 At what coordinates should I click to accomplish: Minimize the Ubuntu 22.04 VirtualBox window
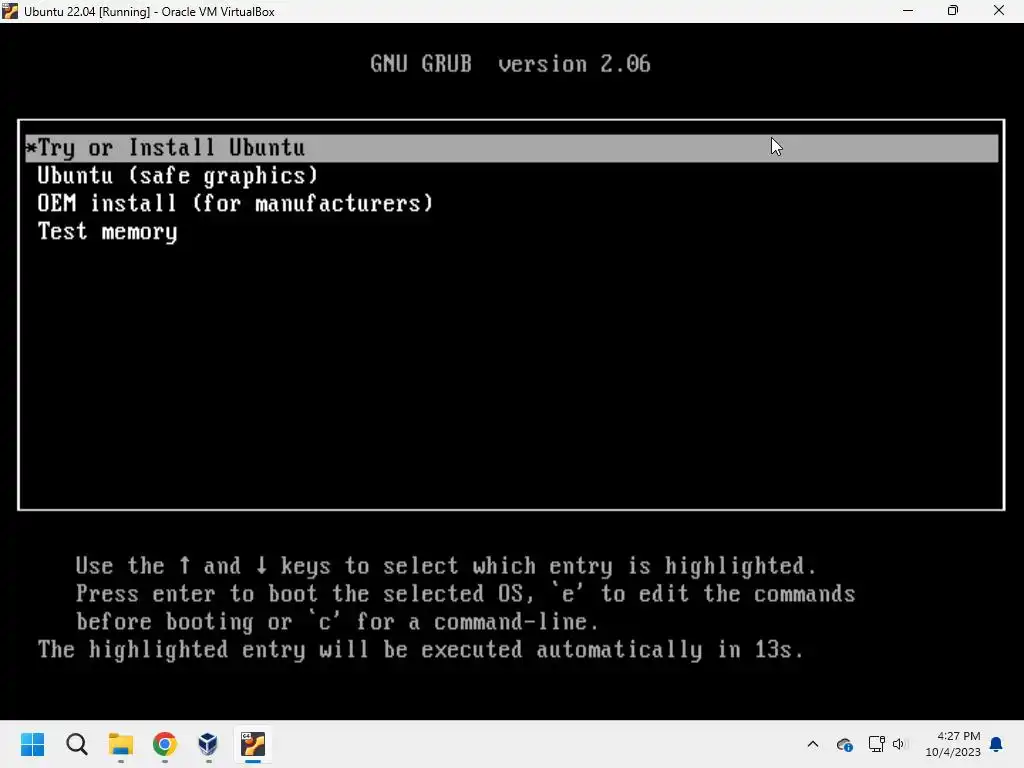pyautogui.click(x=908, y=11)
